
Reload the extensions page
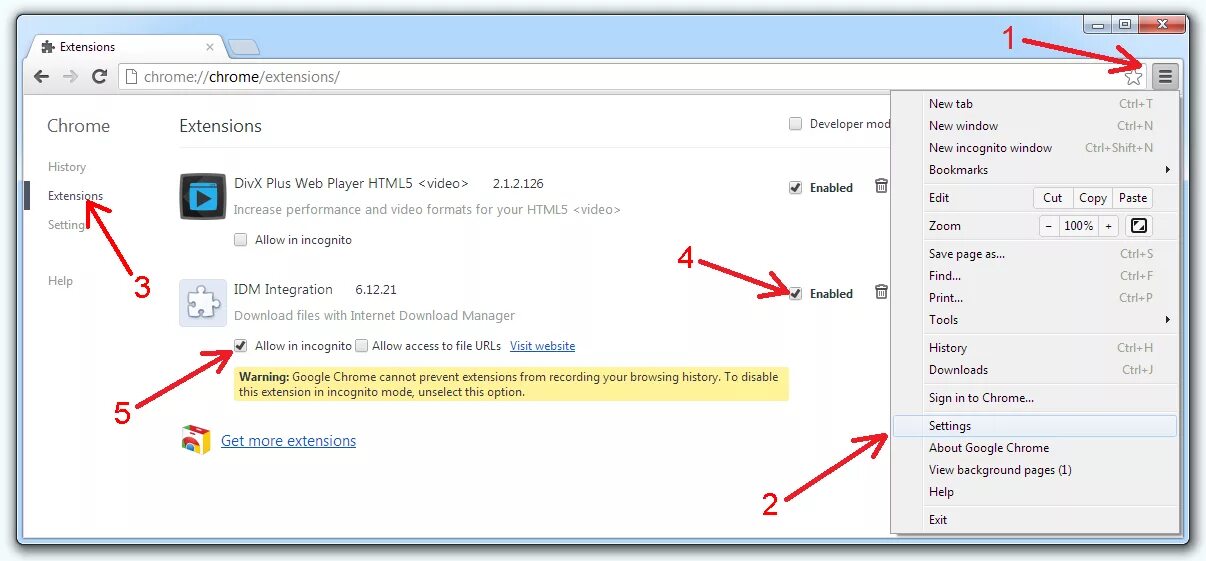99,76
